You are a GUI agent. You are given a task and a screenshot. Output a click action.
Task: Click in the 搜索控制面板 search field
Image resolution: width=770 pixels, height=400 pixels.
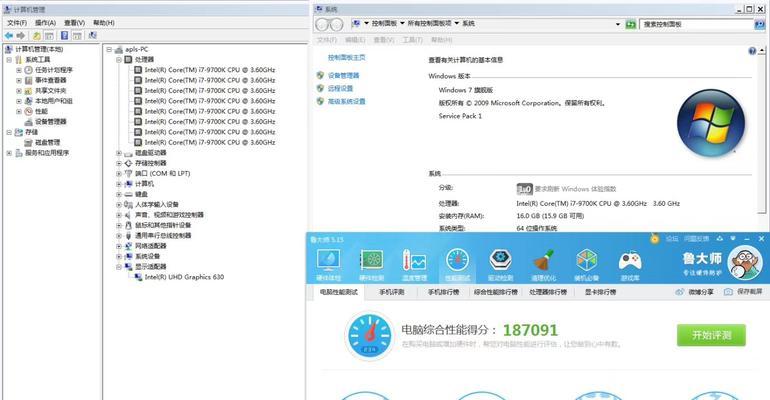(697, 24)
